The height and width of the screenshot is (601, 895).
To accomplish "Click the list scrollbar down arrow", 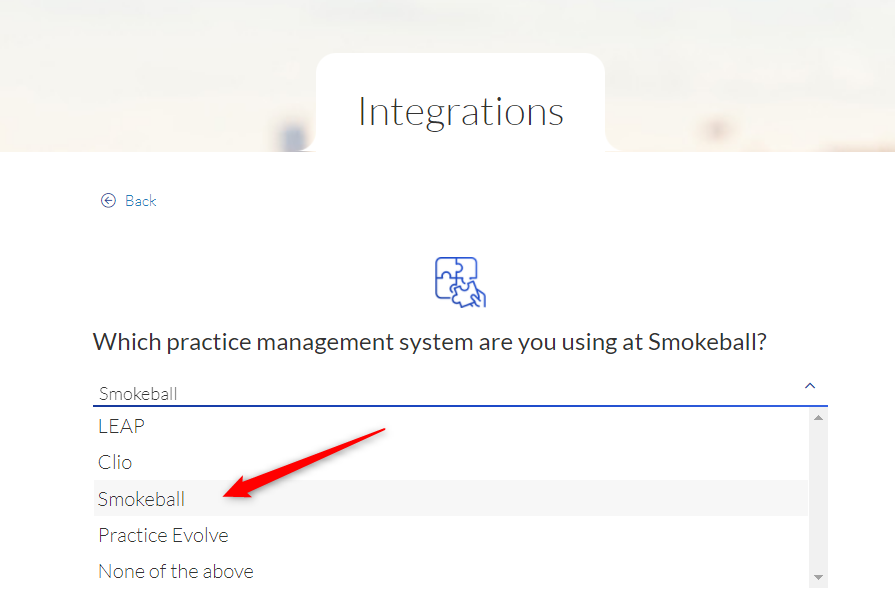I will click(x=818, y=578).
